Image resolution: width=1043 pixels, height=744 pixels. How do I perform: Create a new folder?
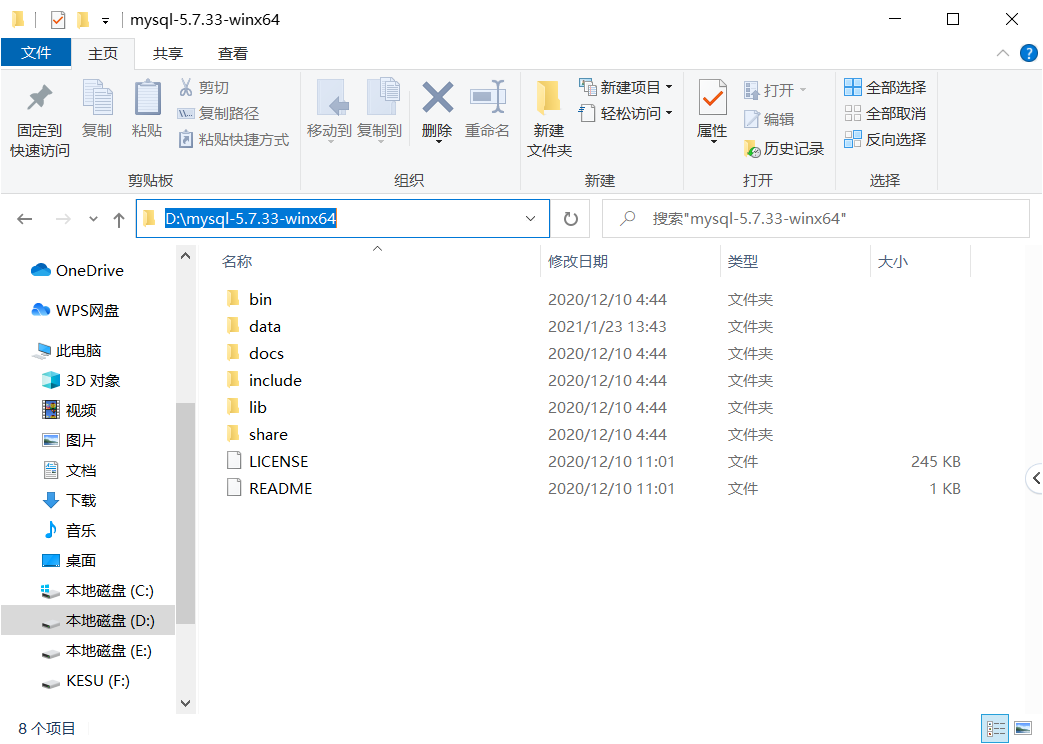point(549,120)
